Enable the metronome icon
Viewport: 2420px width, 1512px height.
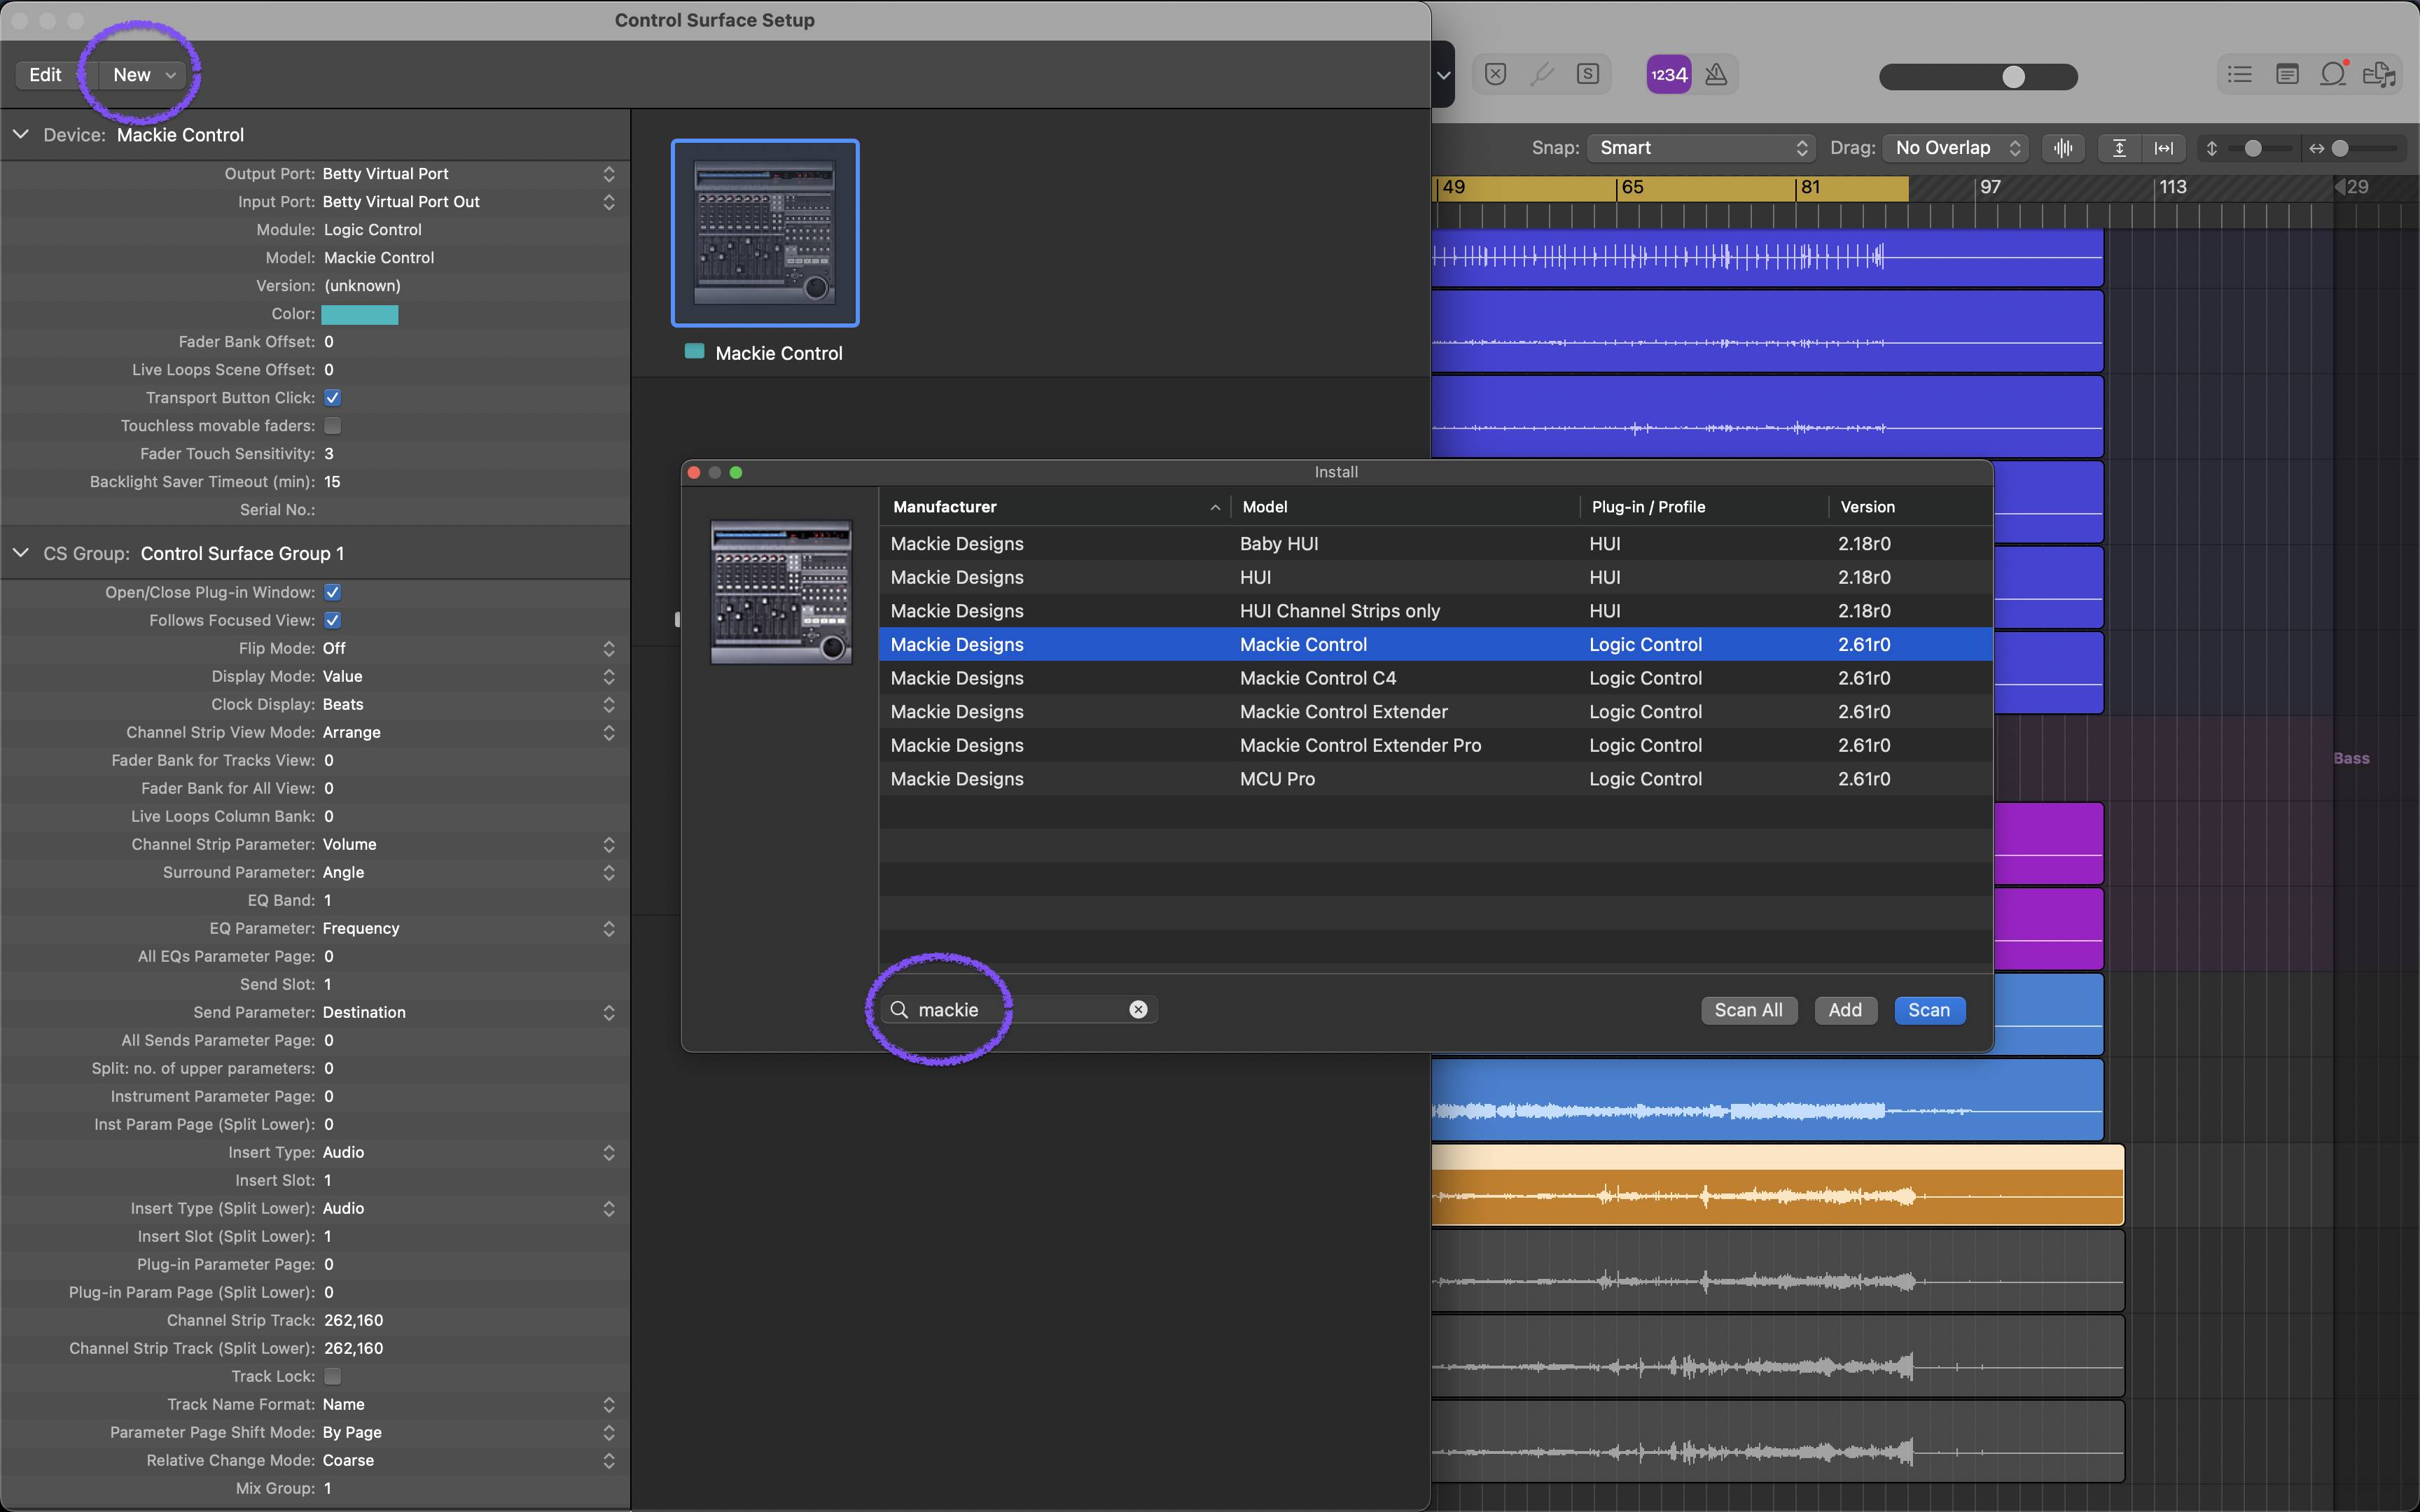pyautogui.click(x=1716, y=74)
